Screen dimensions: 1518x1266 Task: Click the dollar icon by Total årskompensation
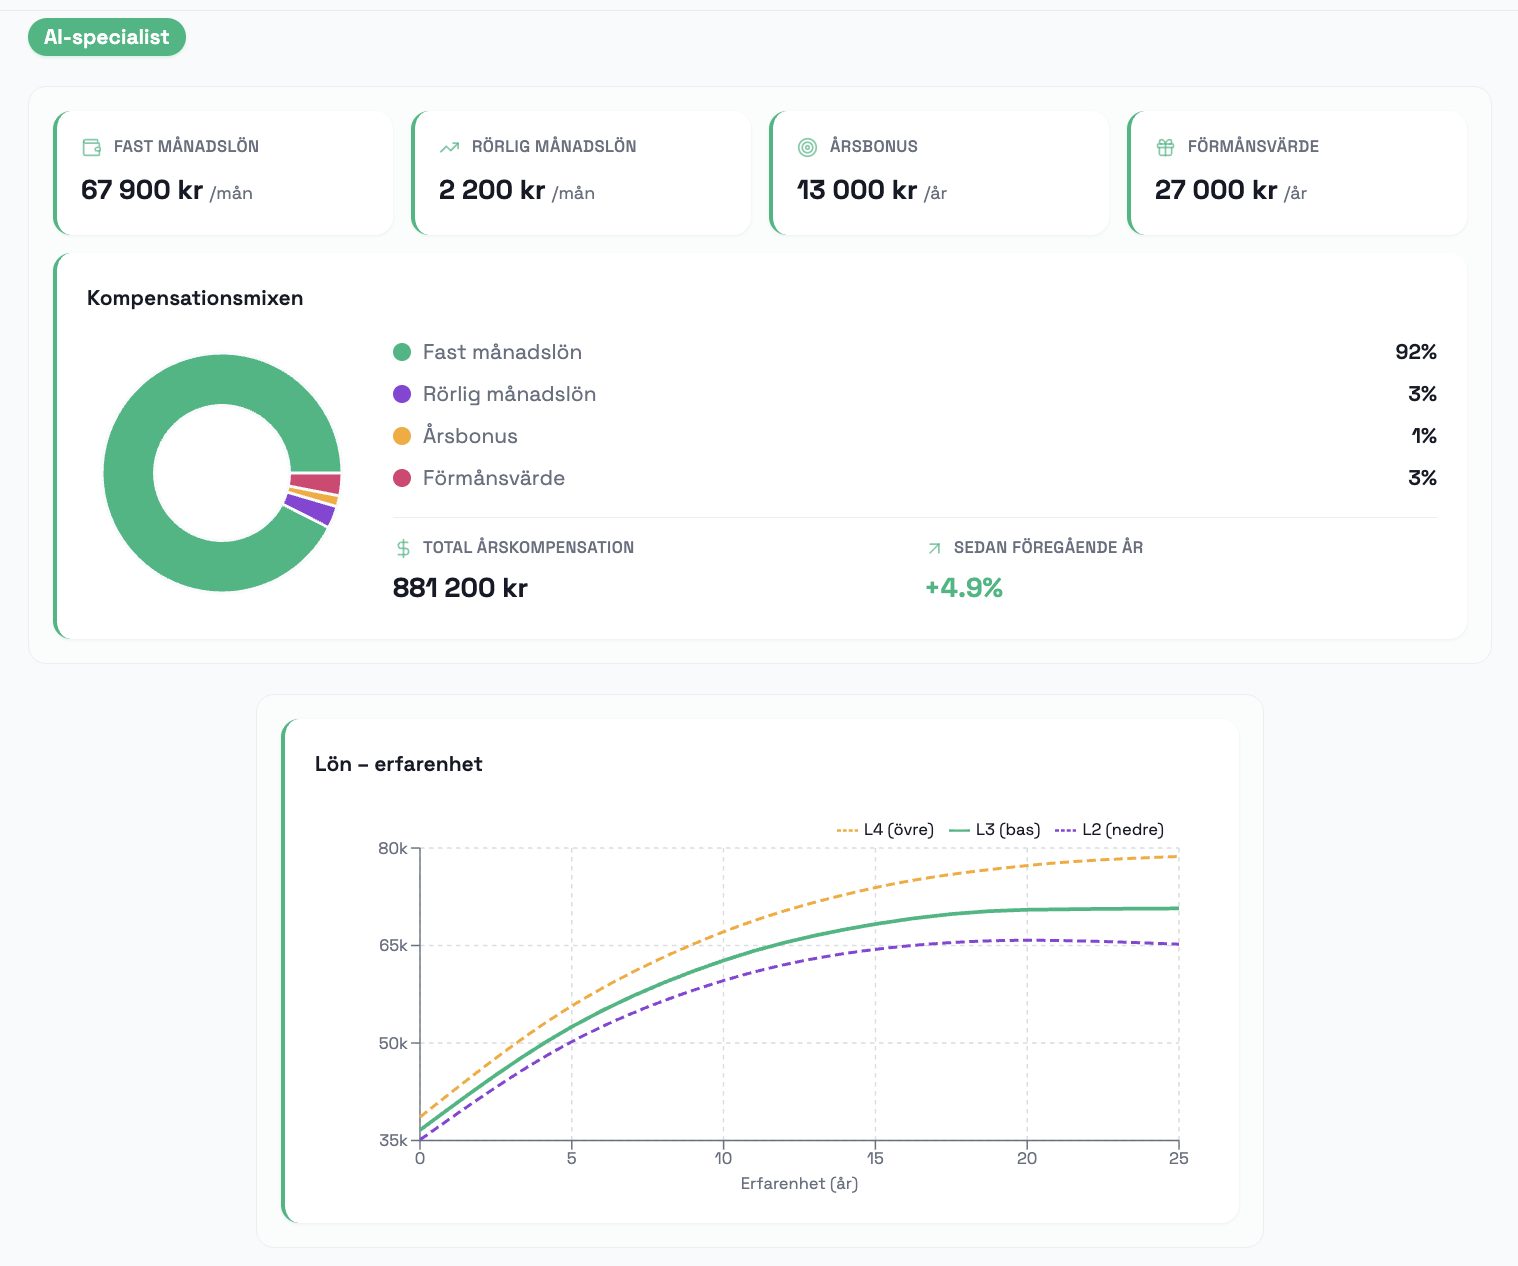(403, 548)
